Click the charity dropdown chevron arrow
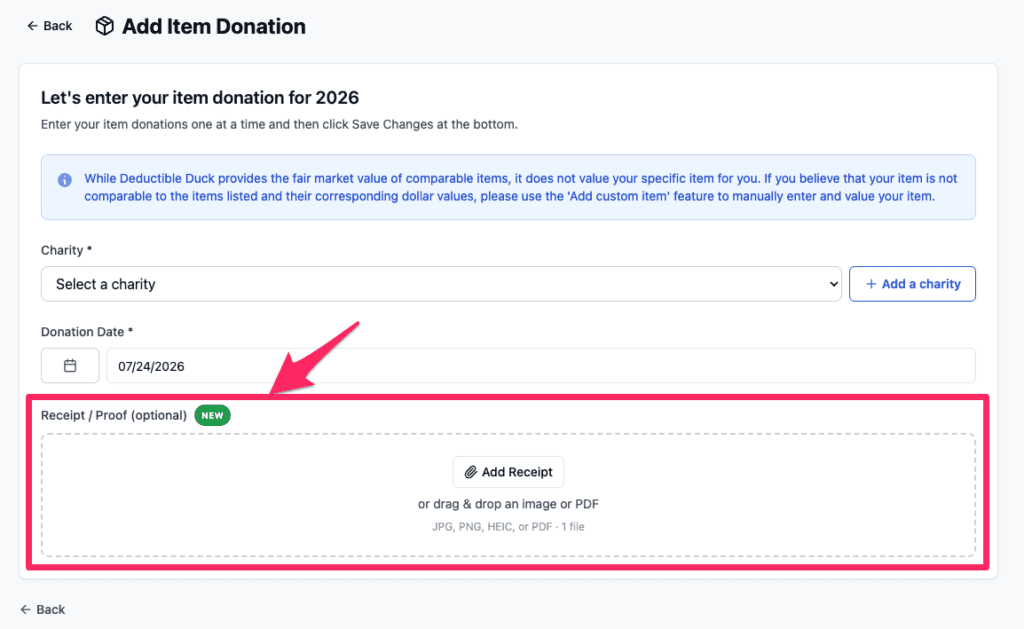This screenshot has width=1024, height=629. (833, 284)
